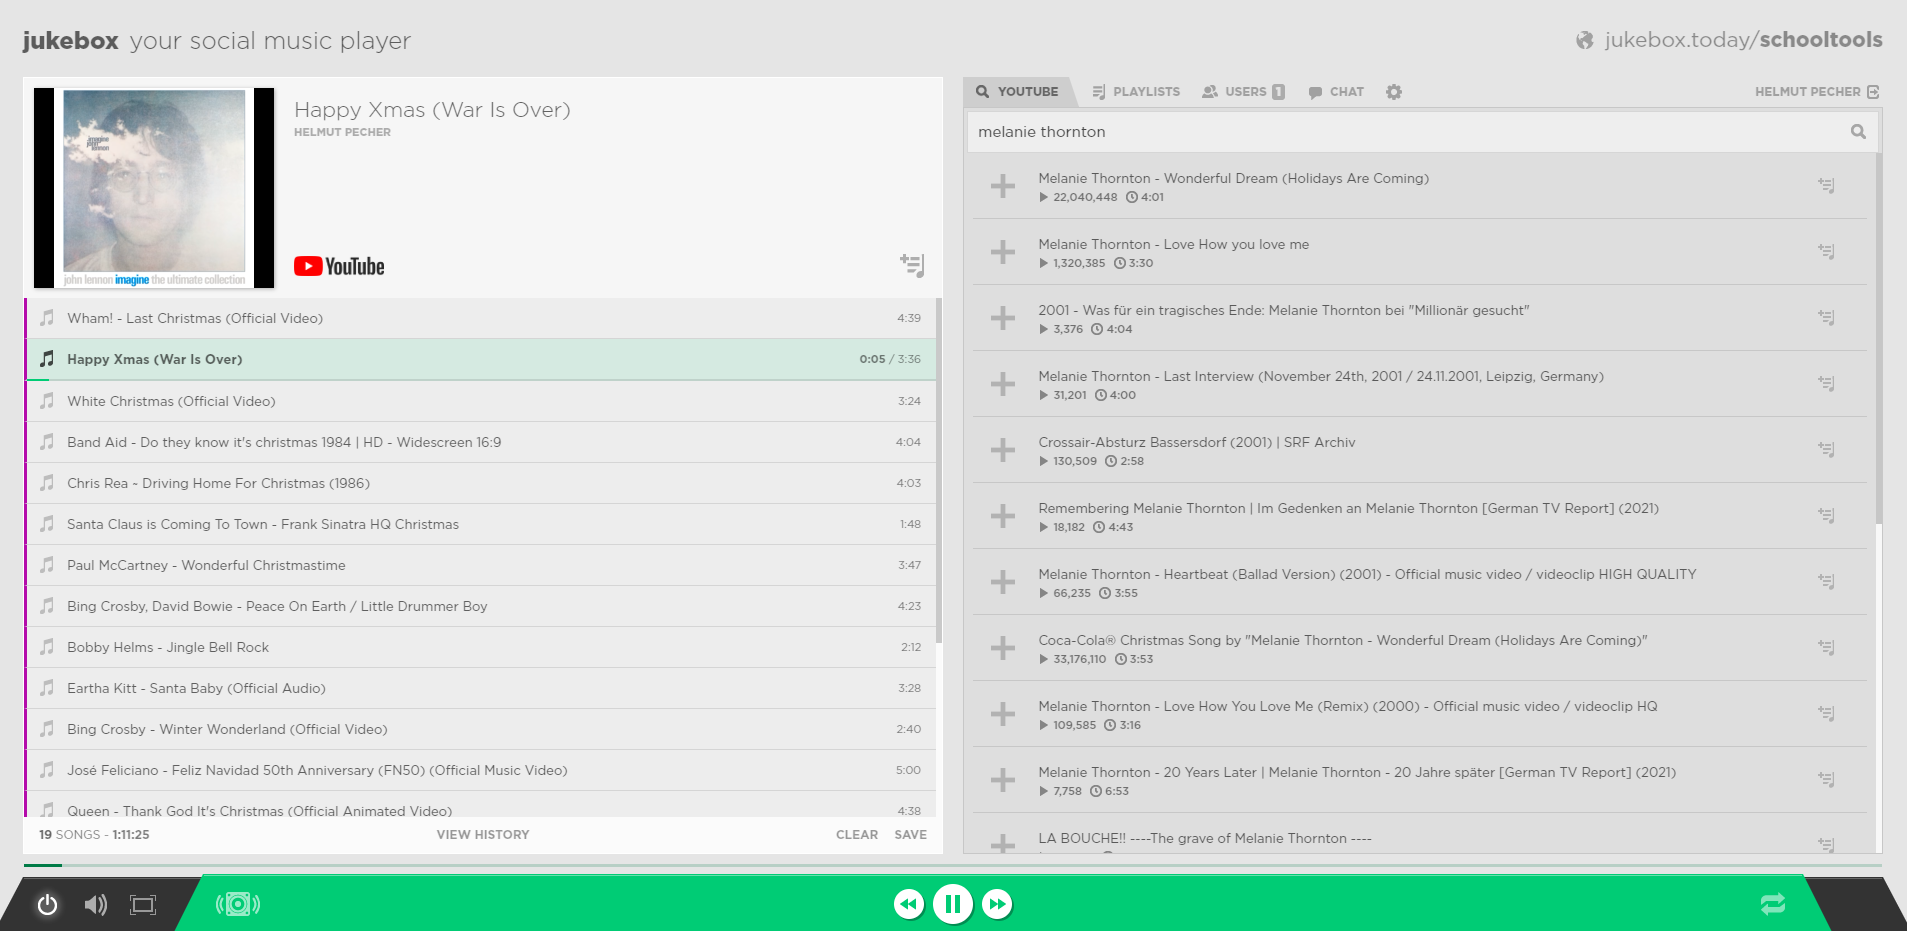Viewport: 1907px width, 931px height.
Task: Enable repeat mode
Action: pos(1772,903)
